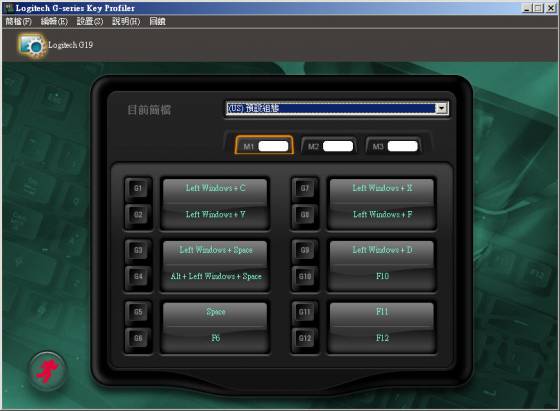Screen dimensions: 560x411
Task: Switch to M3 mode
Action: (x=394, y=146)
